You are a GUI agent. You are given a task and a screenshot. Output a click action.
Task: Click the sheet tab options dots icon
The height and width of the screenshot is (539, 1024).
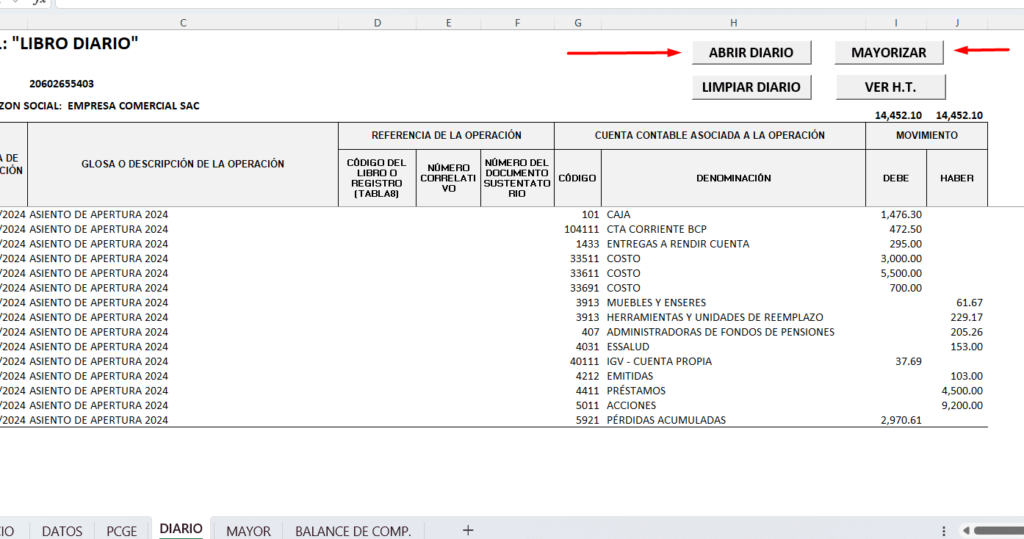(x=944, y=531)
